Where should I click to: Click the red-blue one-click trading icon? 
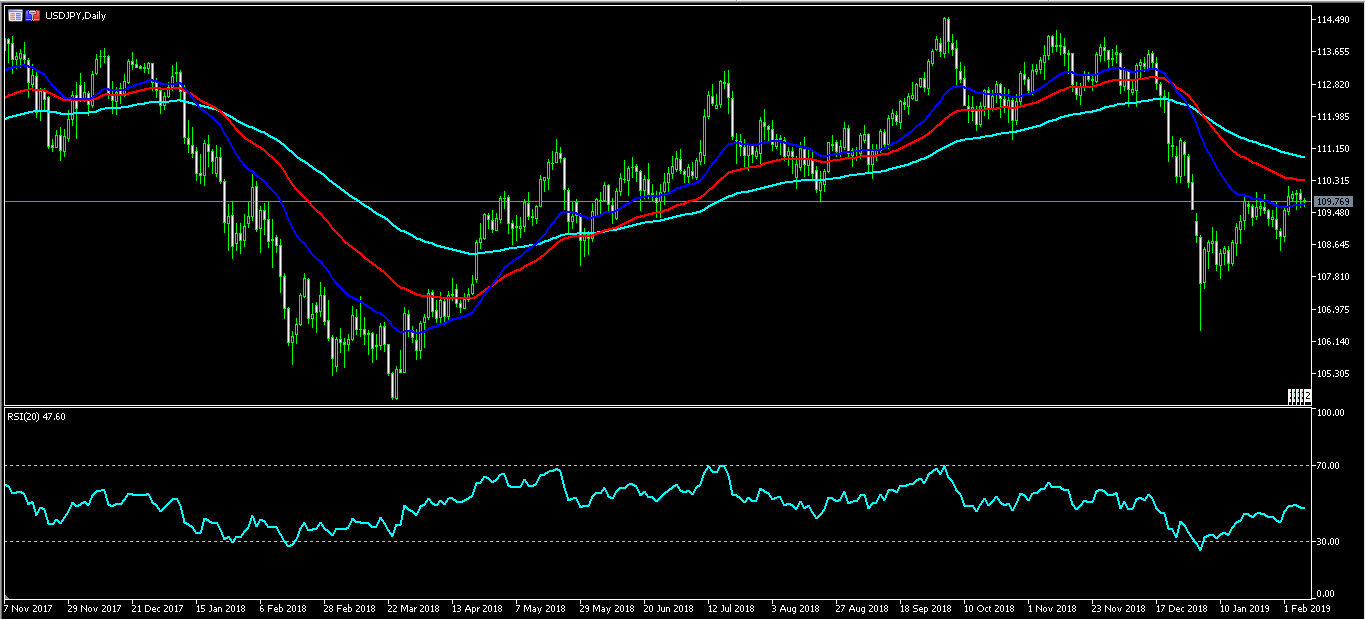click(33, 16)
